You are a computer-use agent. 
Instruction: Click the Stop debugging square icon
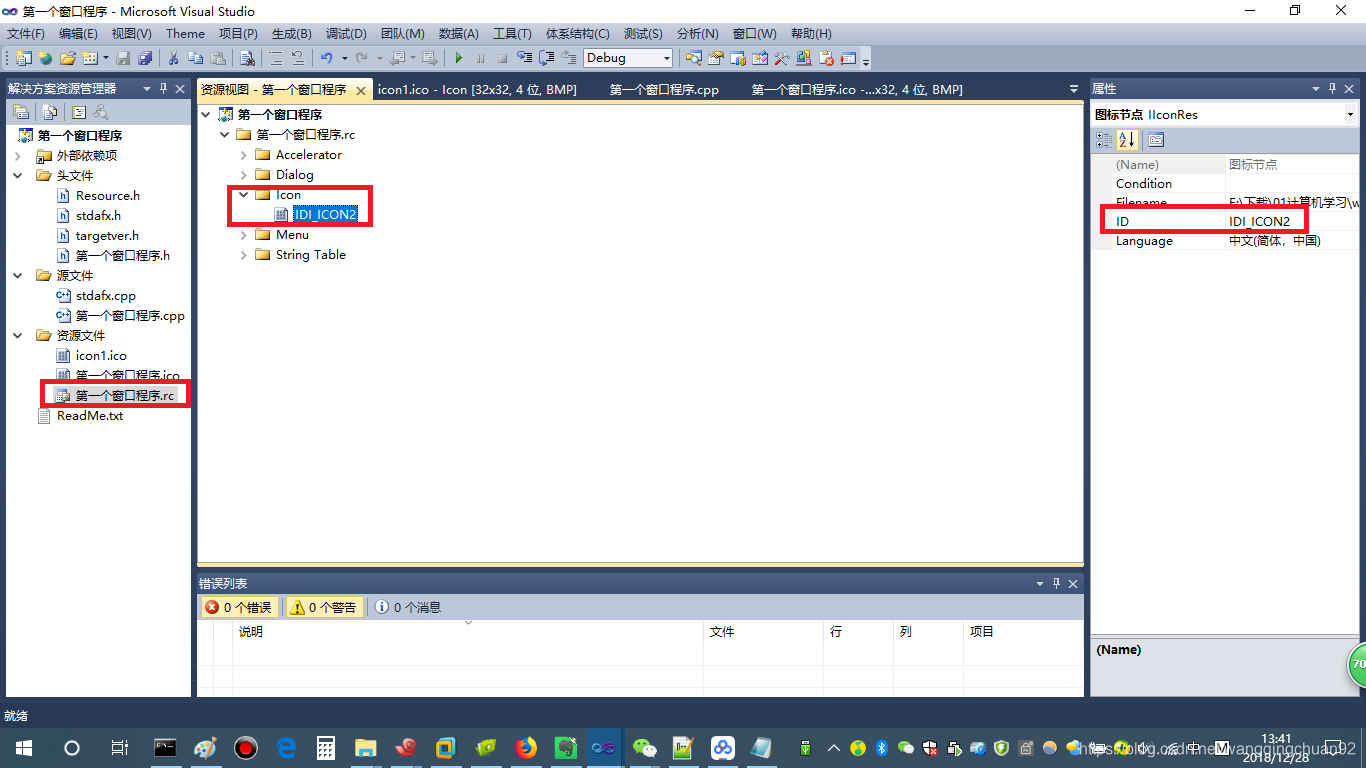(x=503, y=58)
